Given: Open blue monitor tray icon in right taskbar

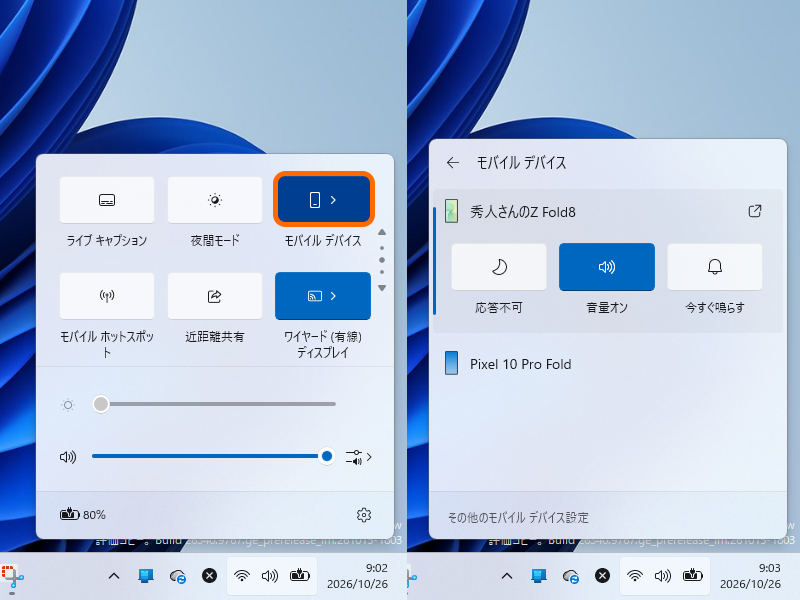Looking at the screenshot, I should [x=539, y=576].
